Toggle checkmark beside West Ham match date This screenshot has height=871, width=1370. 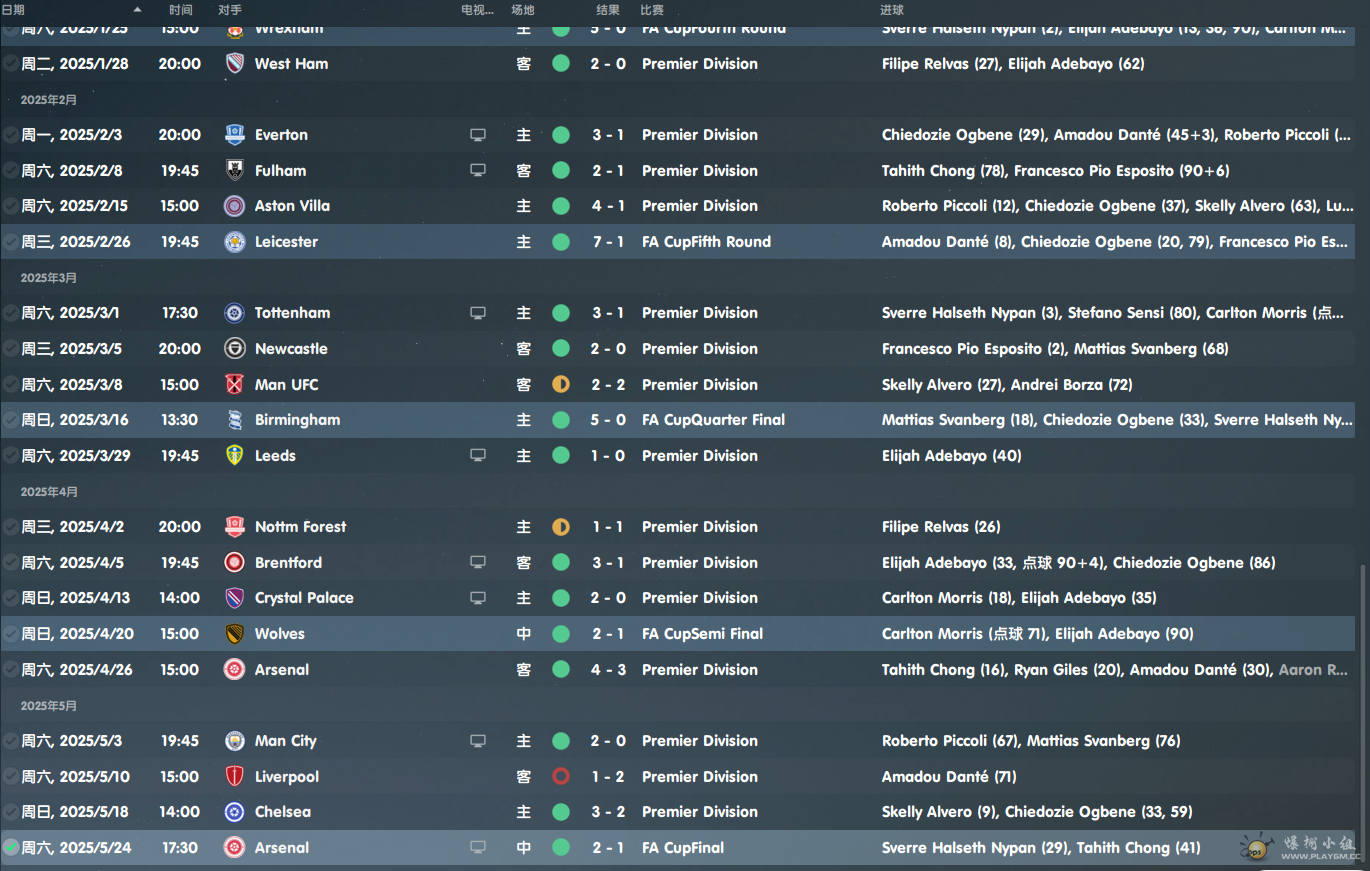(10, 64)
